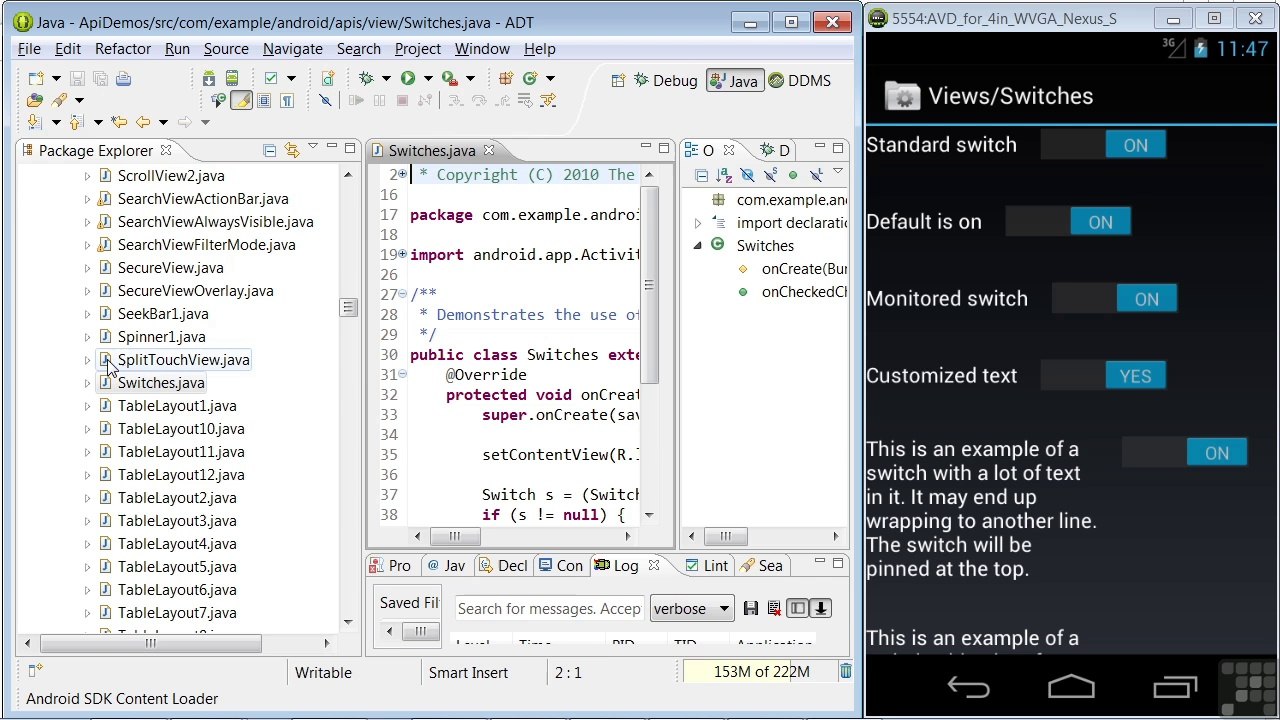Viewport: 1280px width, 720px height.
Task: Expand folded copyright comment on line 2
Action: pos(402,174)
